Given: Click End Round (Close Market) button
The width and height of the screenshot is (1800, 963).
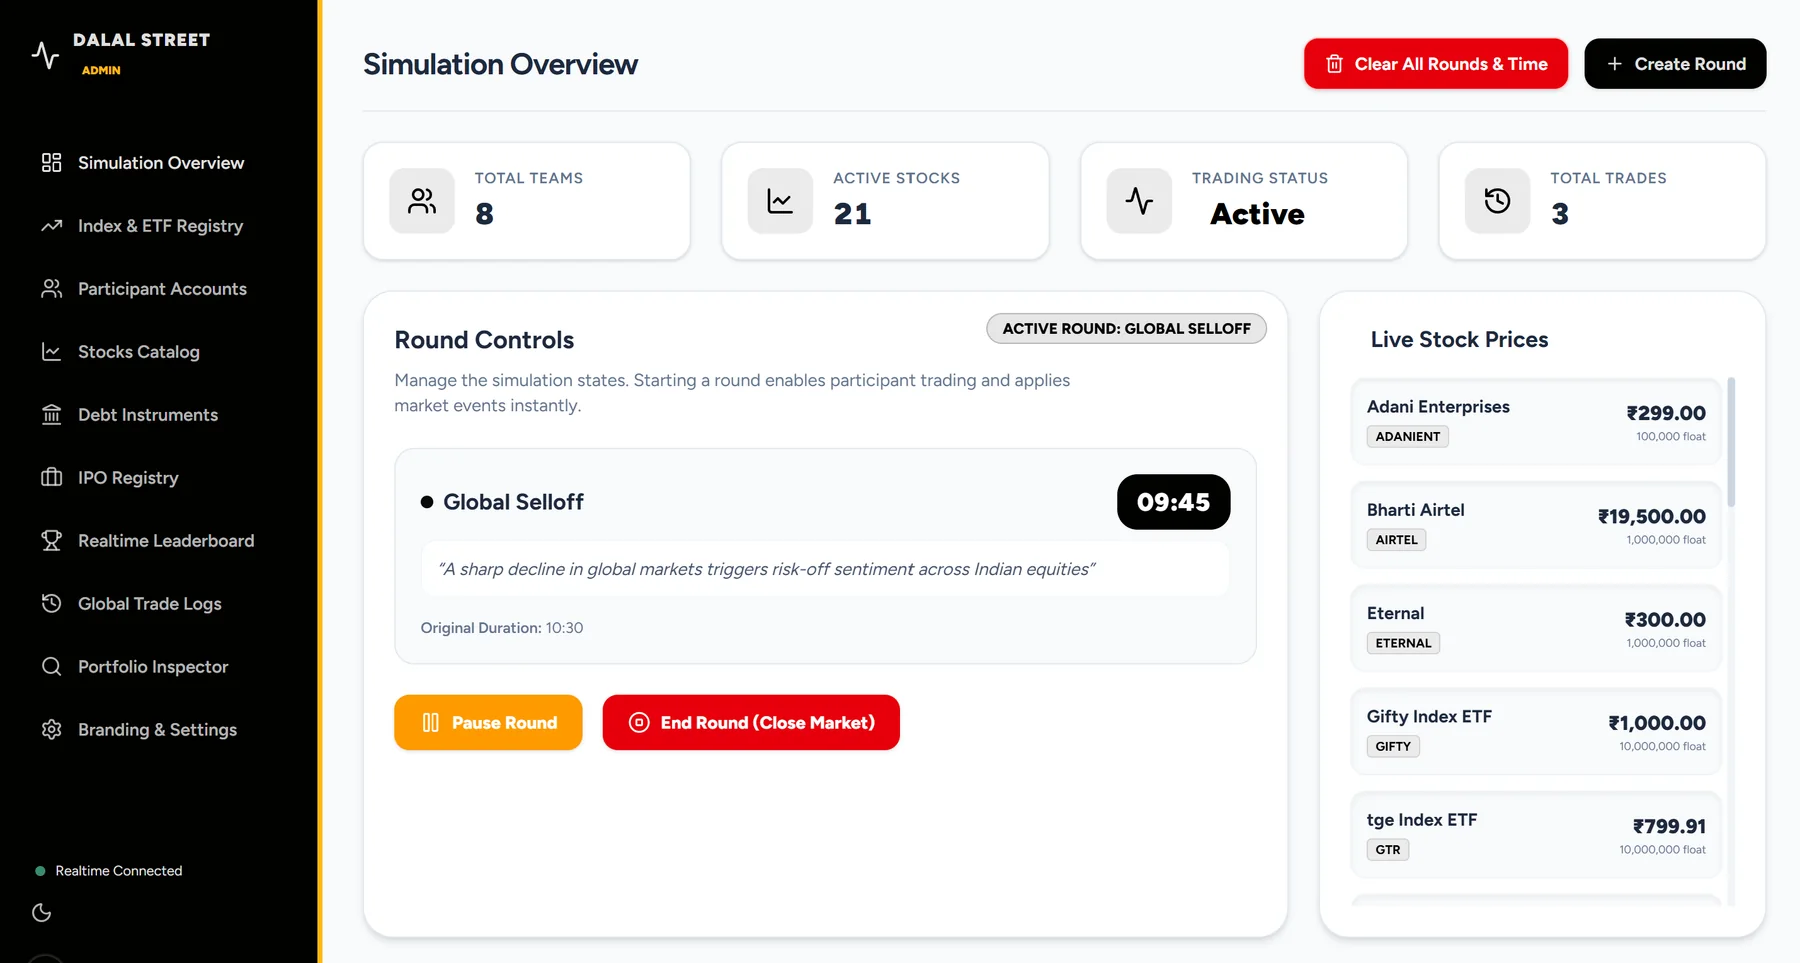Looking at the screenshot, I should tap(751, 722).
